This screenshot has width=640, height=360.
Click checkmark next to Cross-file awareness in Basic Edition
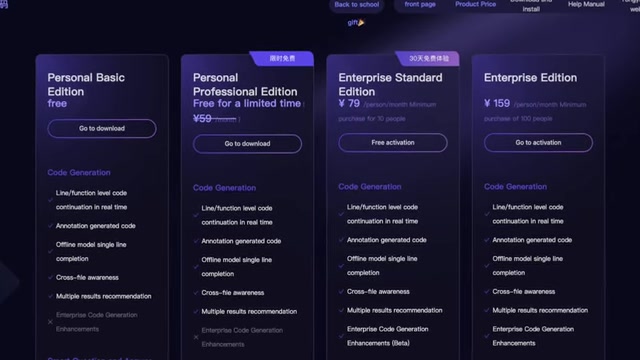50,278
